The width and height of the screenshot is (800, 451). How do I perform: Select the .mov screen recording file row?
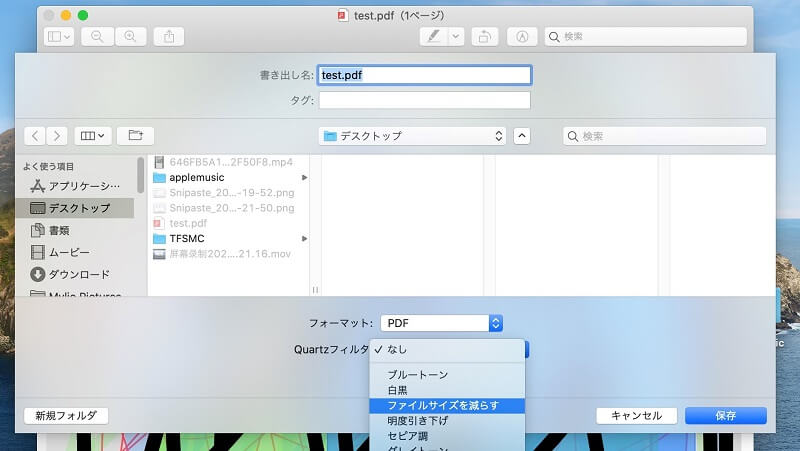coord(230,254)
